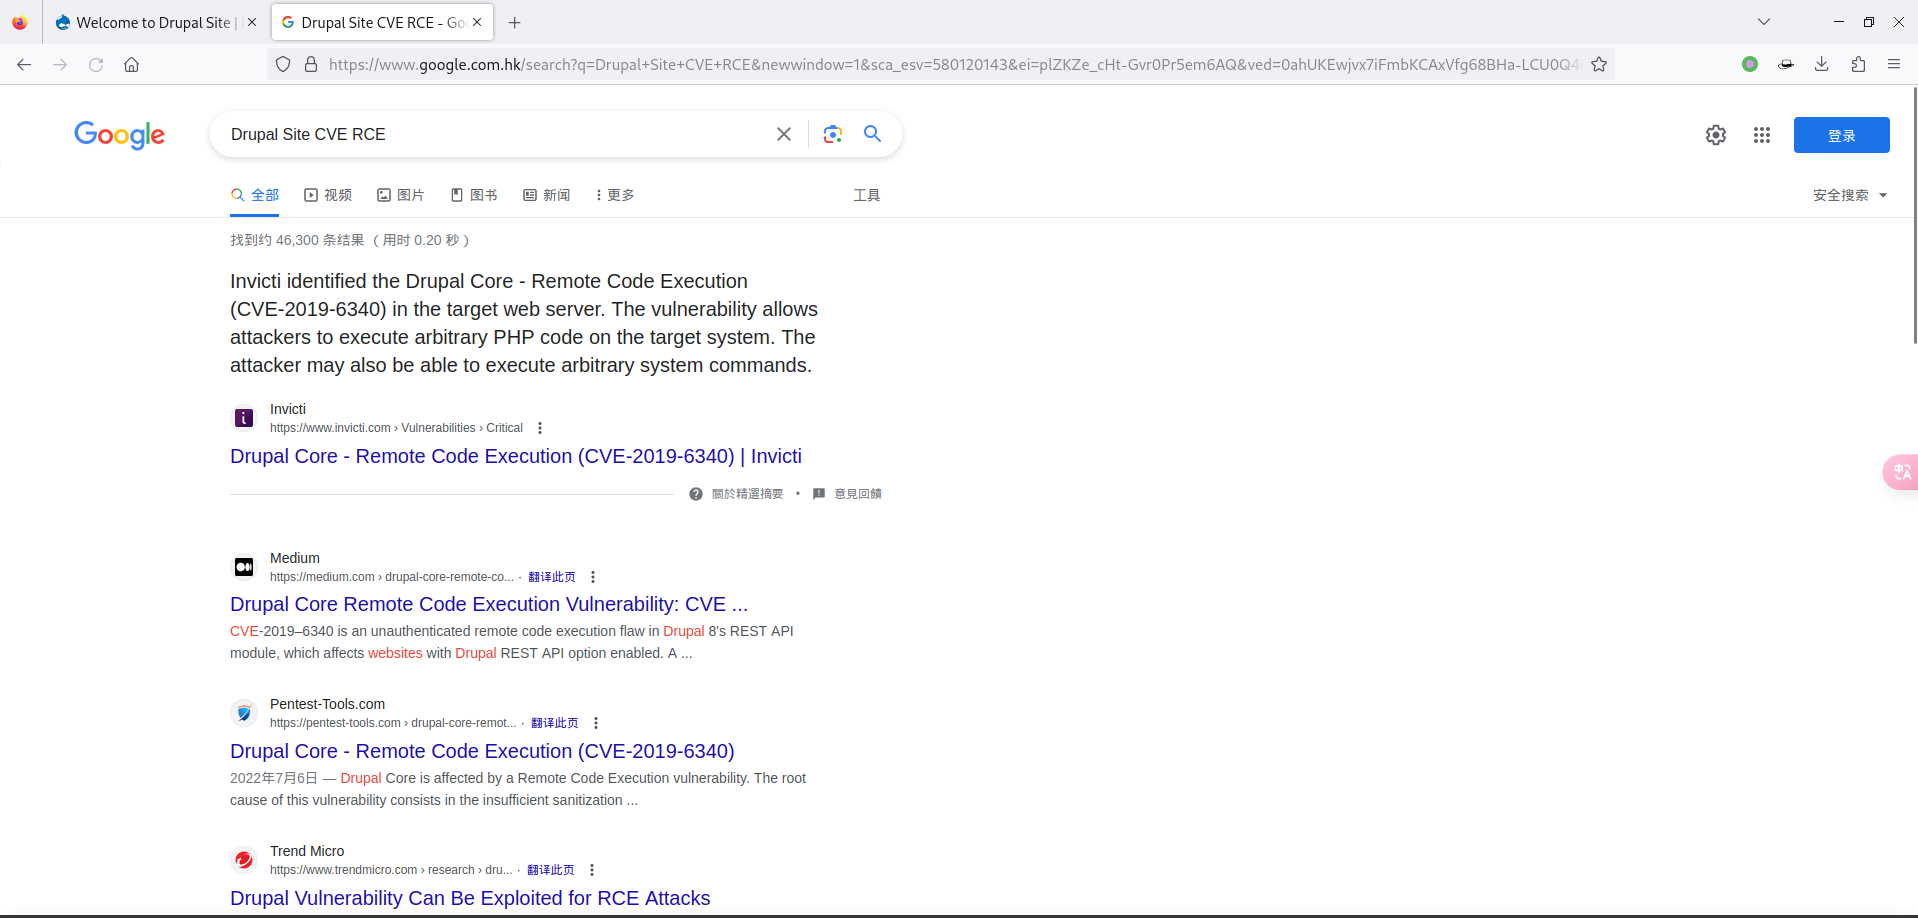View site security padlock information

(311, 64)
